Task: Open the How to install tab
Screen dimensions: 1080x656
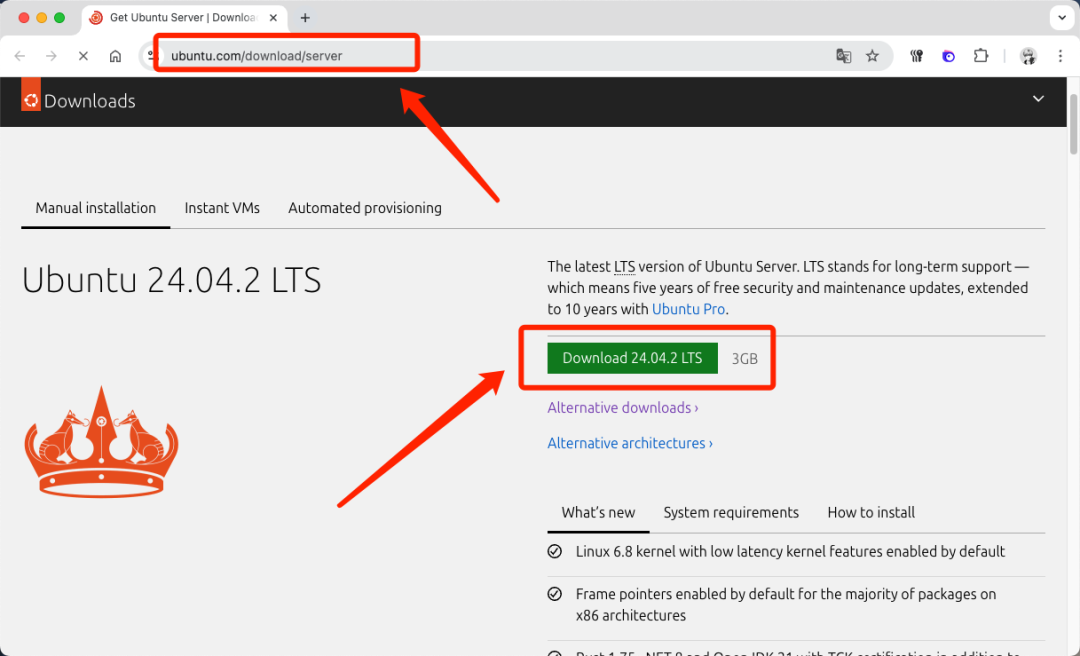Action: 871,513
